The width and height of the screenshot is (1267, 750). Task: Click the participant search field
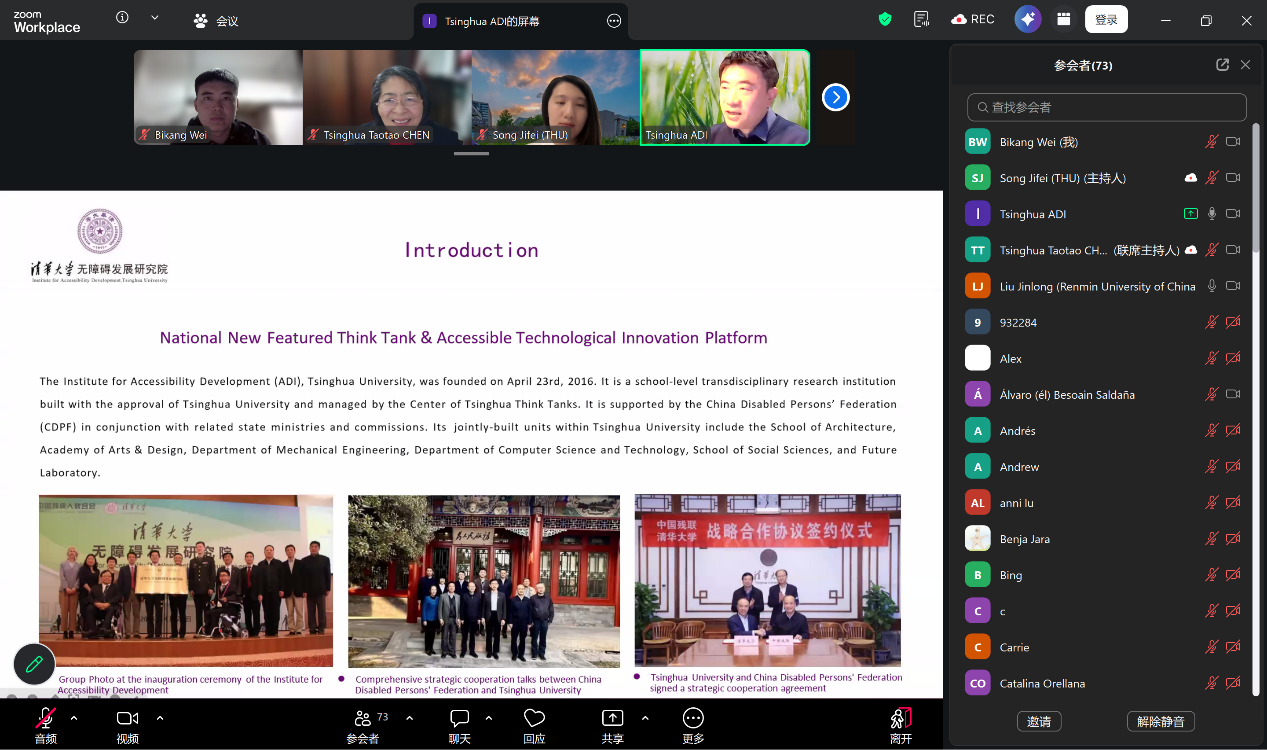[1106, 107]
